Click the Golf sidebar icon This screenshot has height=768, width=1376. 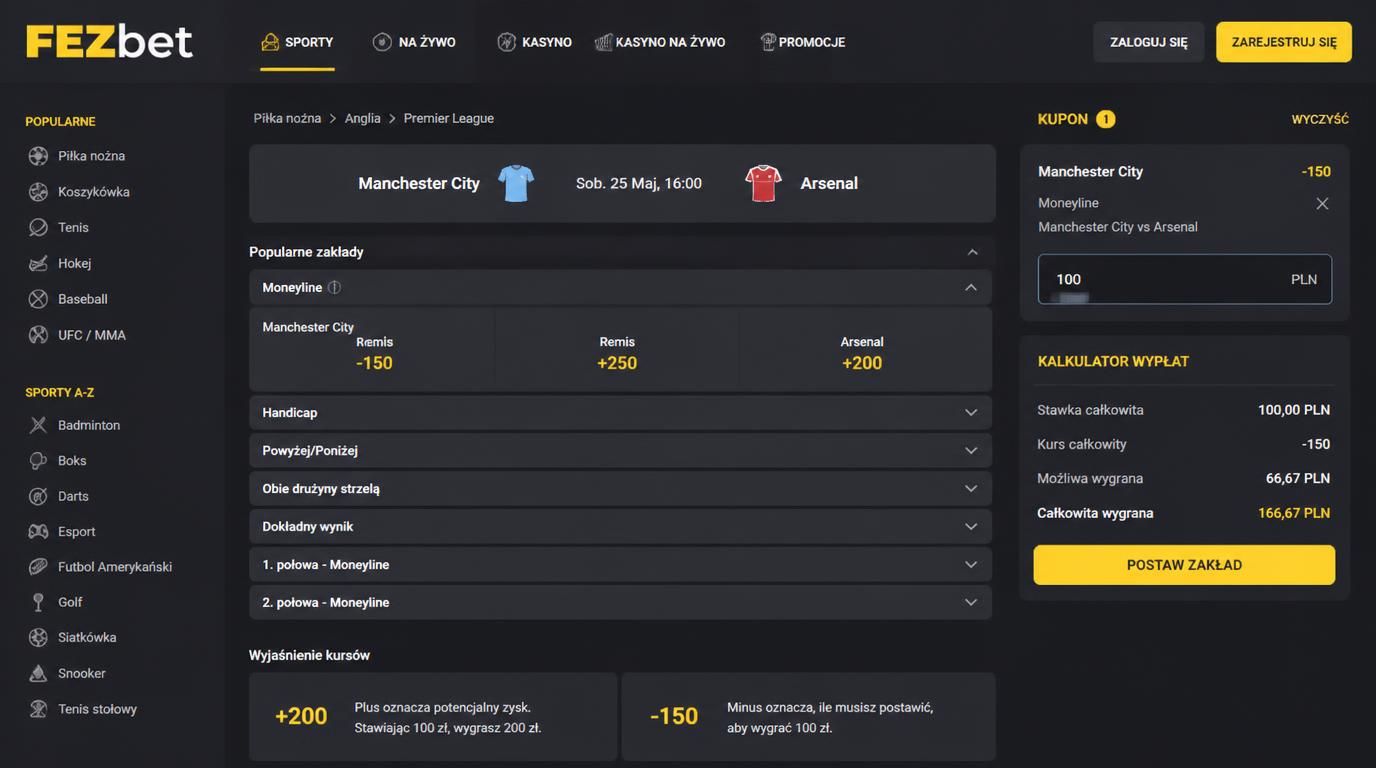pos(38,602)
